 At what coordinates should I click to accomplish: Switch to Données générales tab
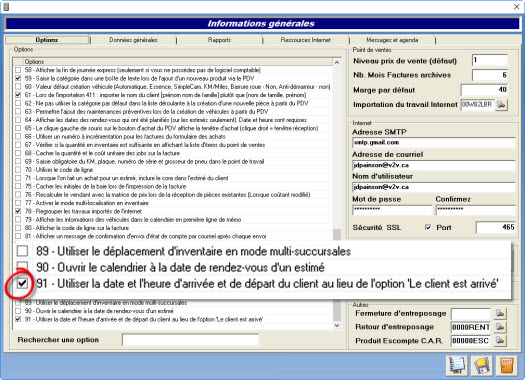133,40
